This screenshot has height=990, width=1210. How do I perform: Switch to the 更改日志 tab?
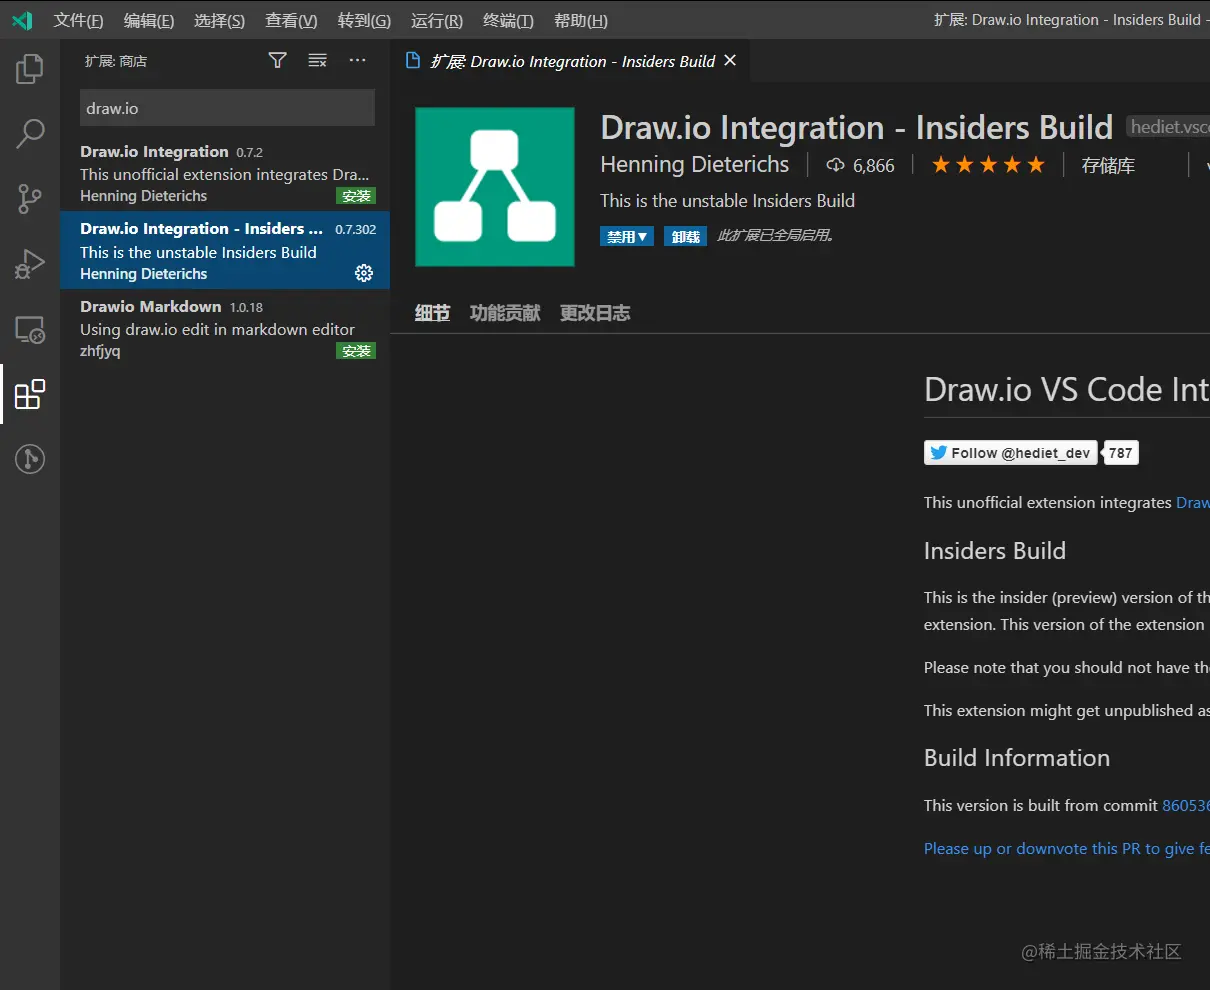coord(595,313)
